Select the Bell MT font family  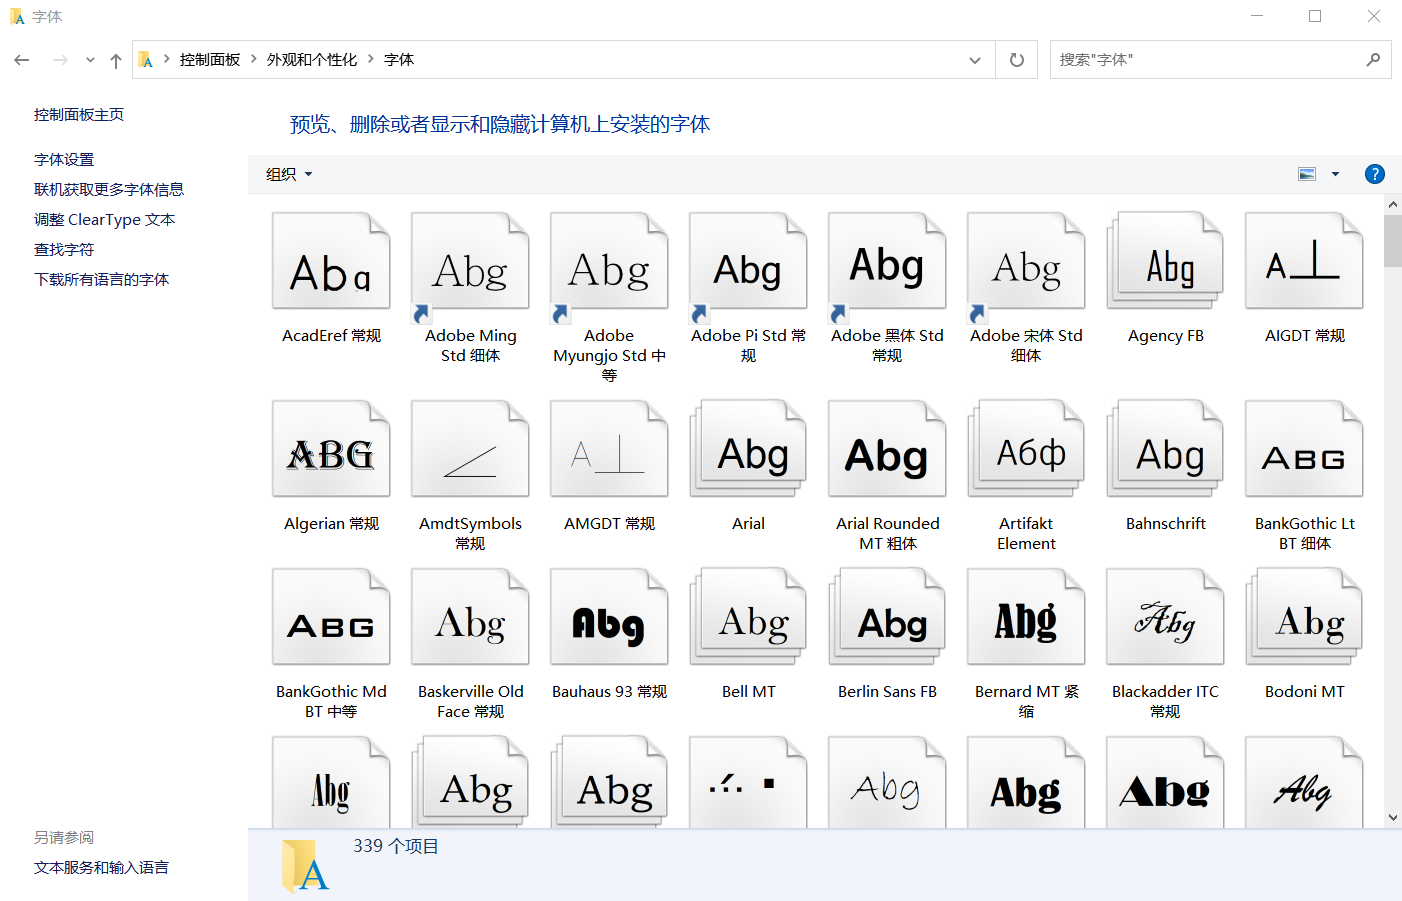(x=748, y=634)
